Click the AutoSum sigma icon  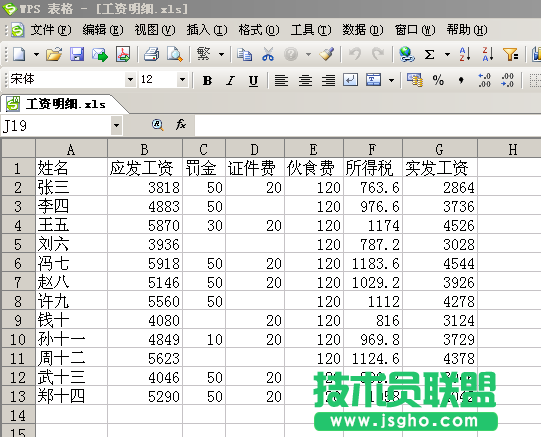[429, 54]
